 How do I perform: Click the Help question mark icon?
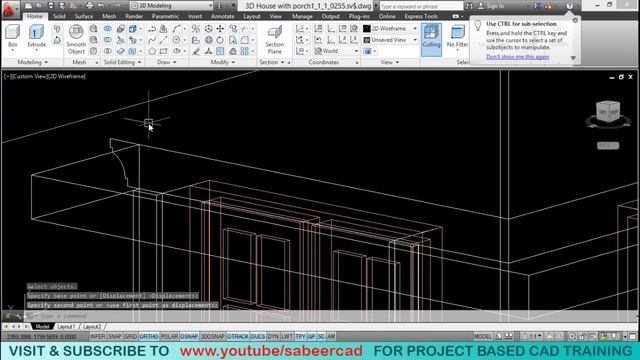(x=569, y=6)
